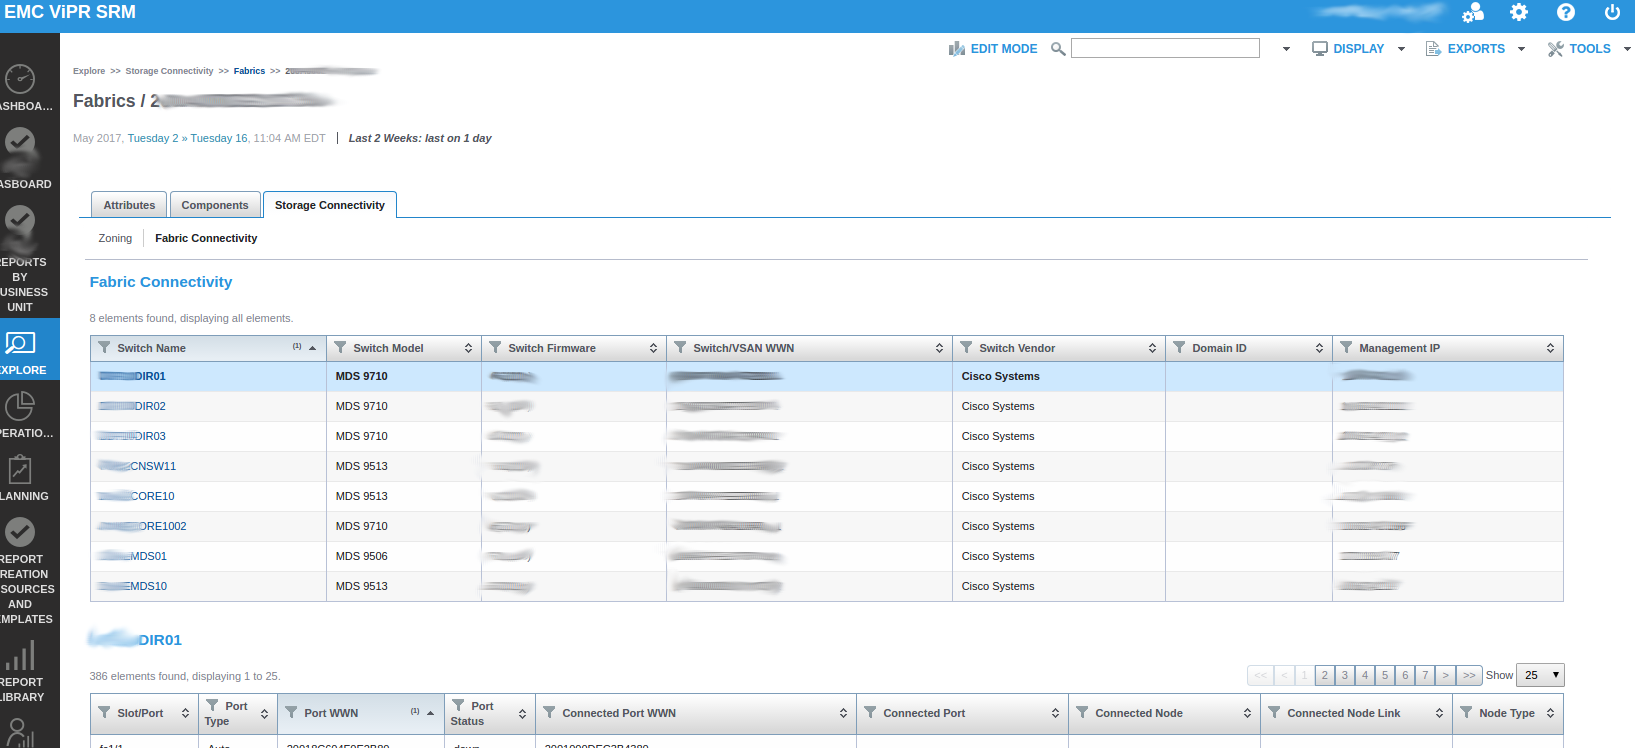
Task: Go to next page of results
Action: (x=1446, y=675)
